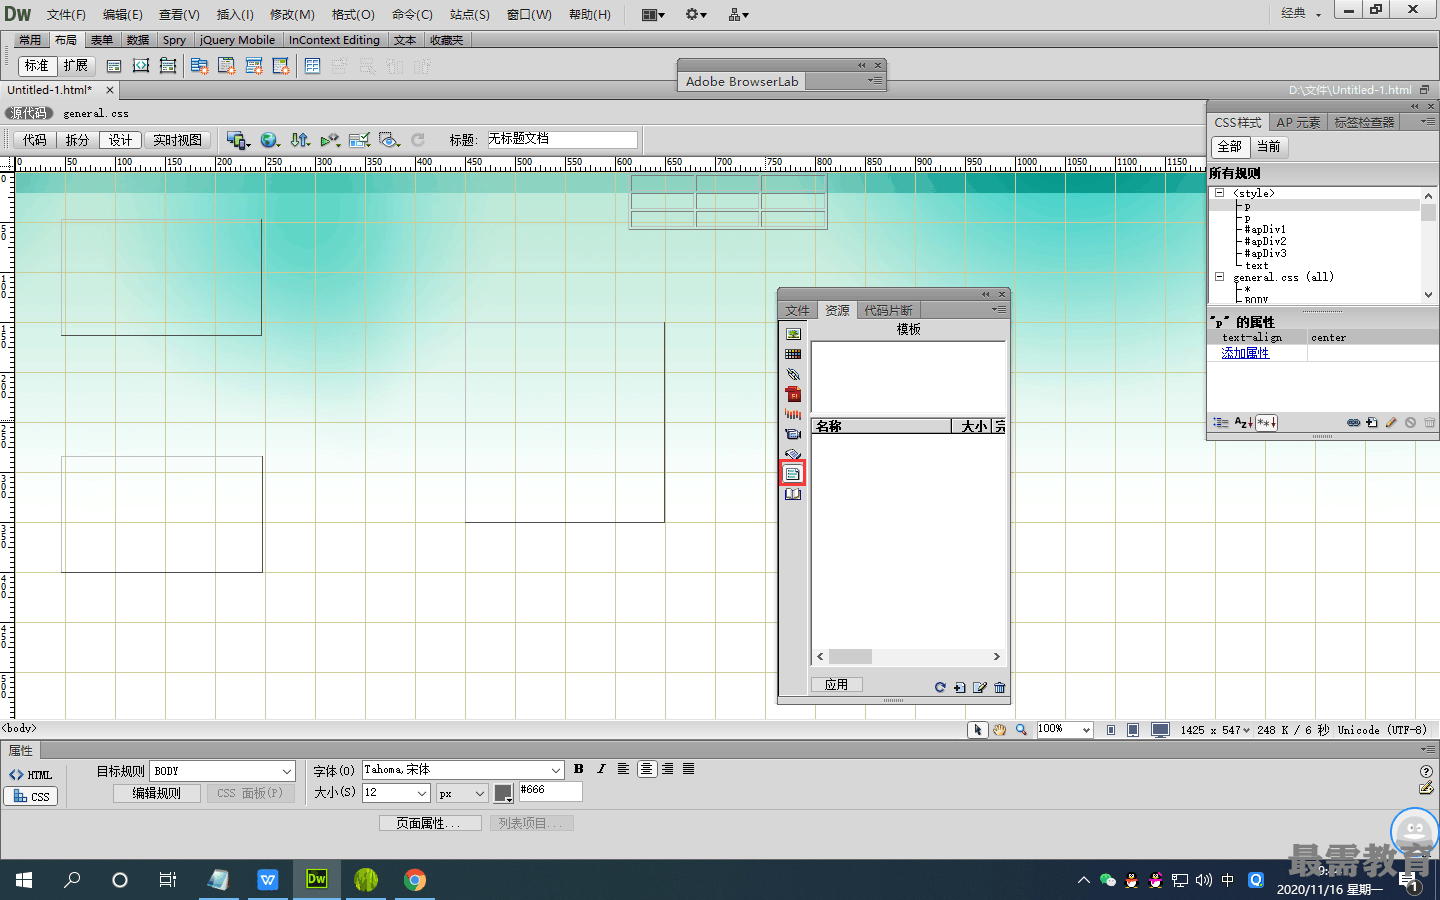Create a new template in Assets panel
The height and width of the screenshot is (900, 1440).
960,687
